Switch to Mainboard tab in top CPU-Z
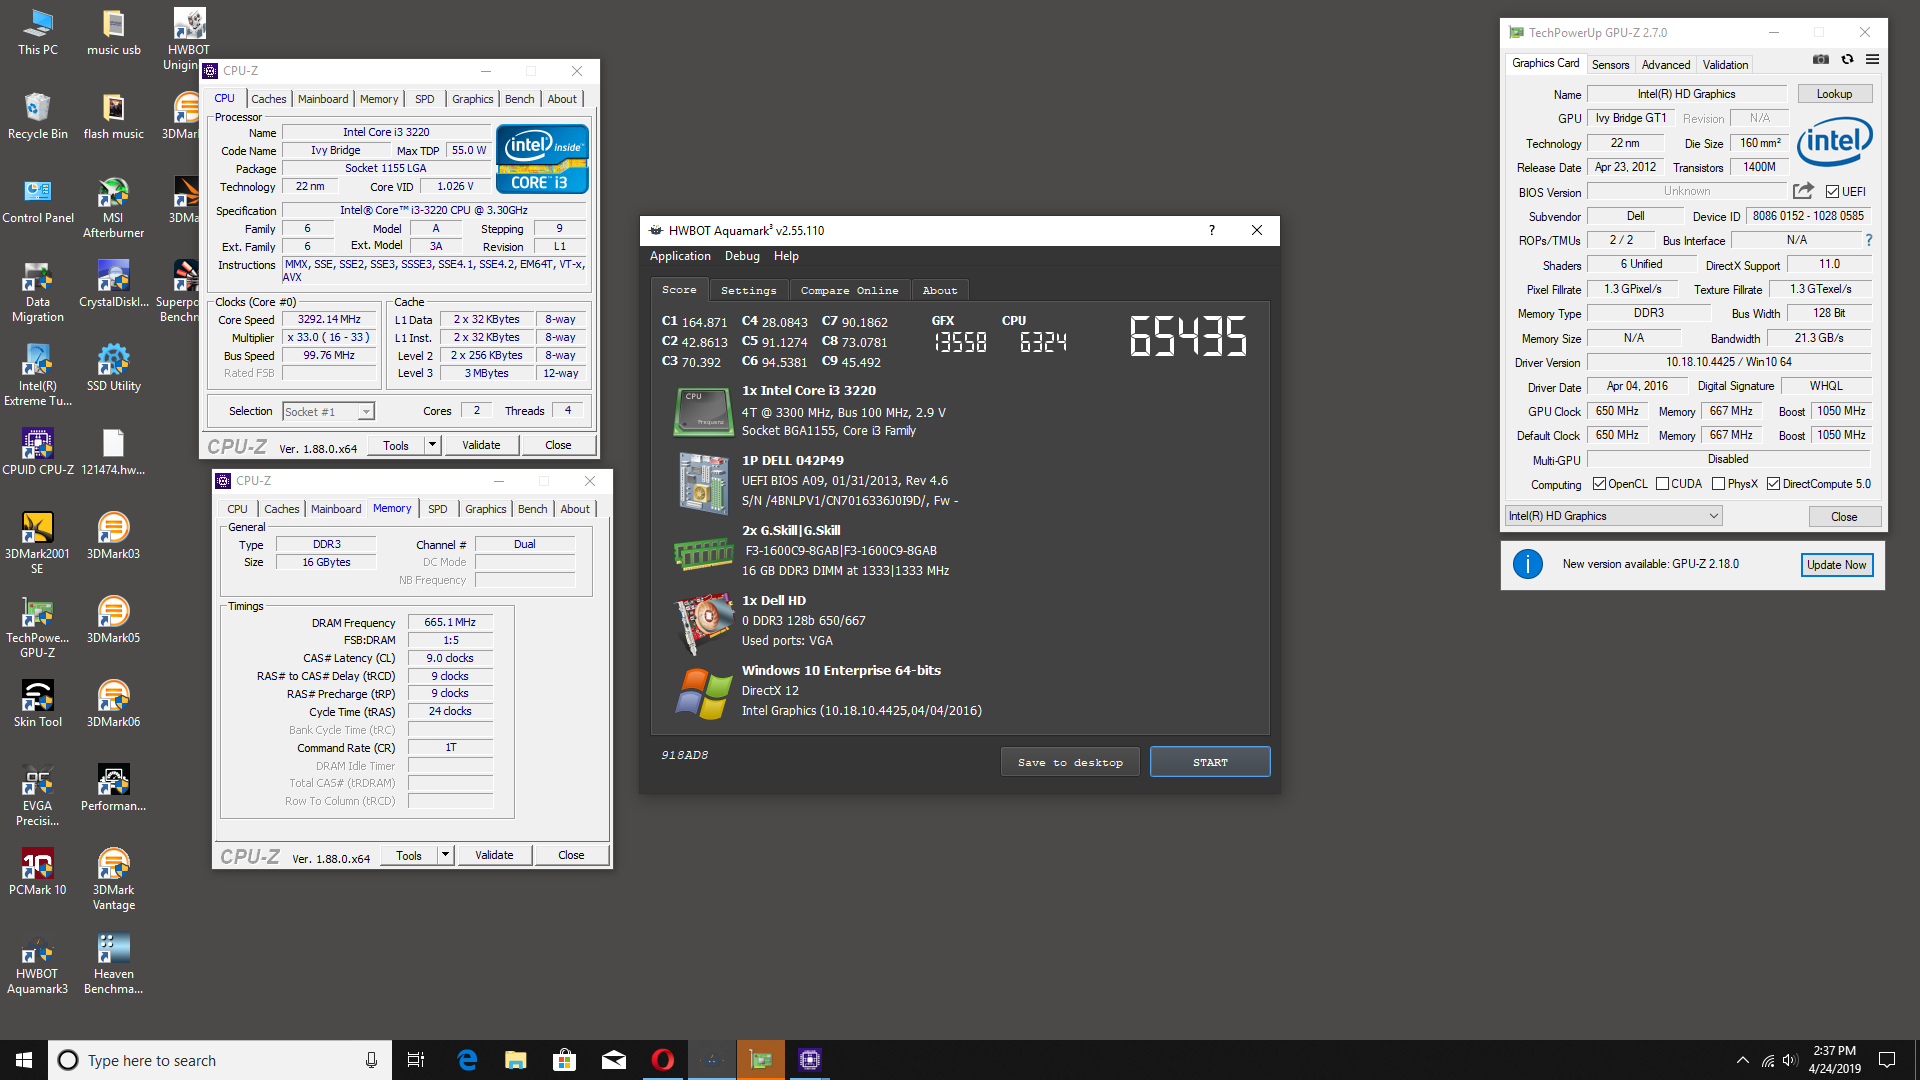The width and height of the screenshot is (1920, 1080). (x=323, y=99)
